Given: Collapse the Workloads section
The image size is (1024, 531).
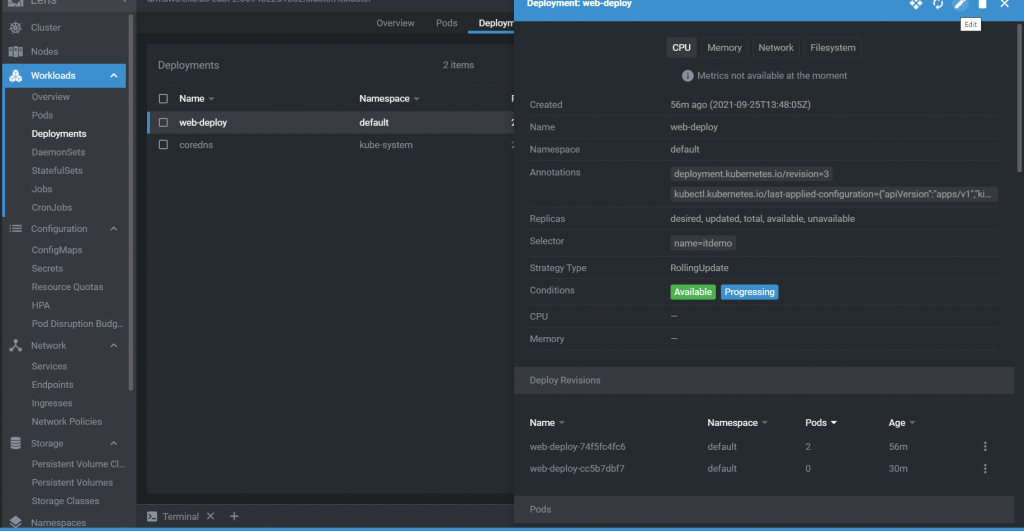Looking at the screenshot, I should tap(114, 76).
